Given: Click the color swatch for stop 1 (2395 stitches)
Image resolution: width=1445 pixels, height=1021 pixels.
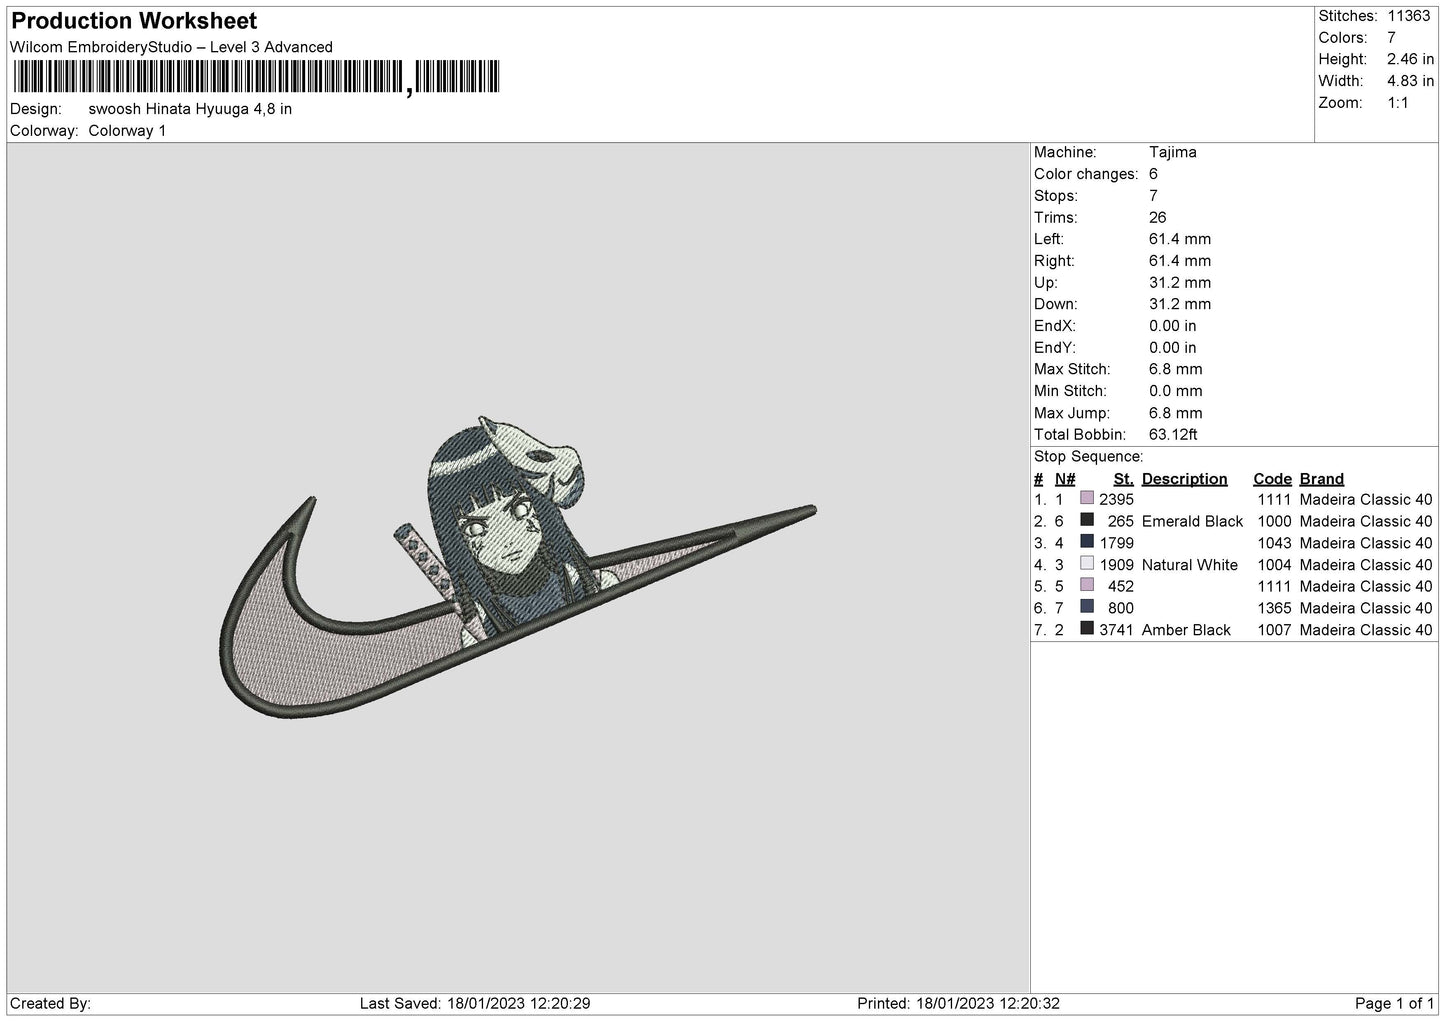Looking at the screenshot, I should point(1087,498).
